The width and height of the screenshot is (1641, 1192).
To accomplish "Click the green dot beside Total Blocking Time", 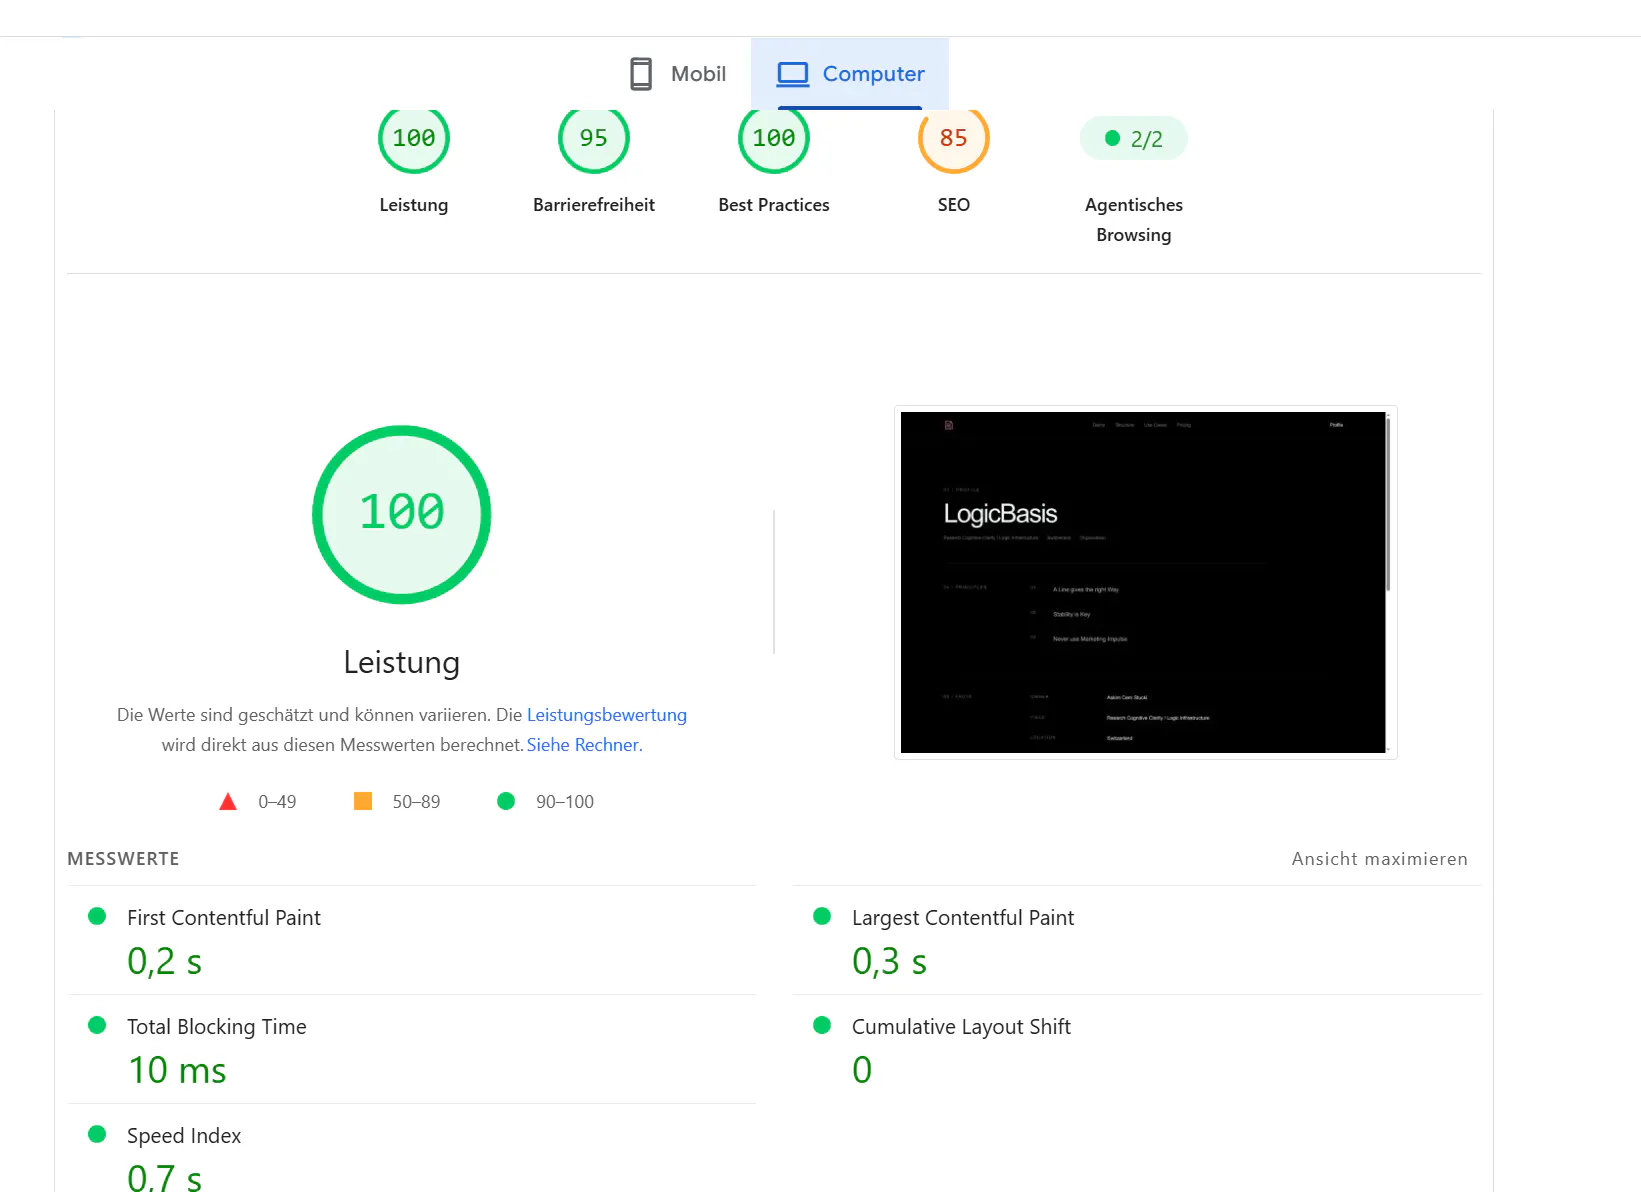I will tap(97, 1025).
